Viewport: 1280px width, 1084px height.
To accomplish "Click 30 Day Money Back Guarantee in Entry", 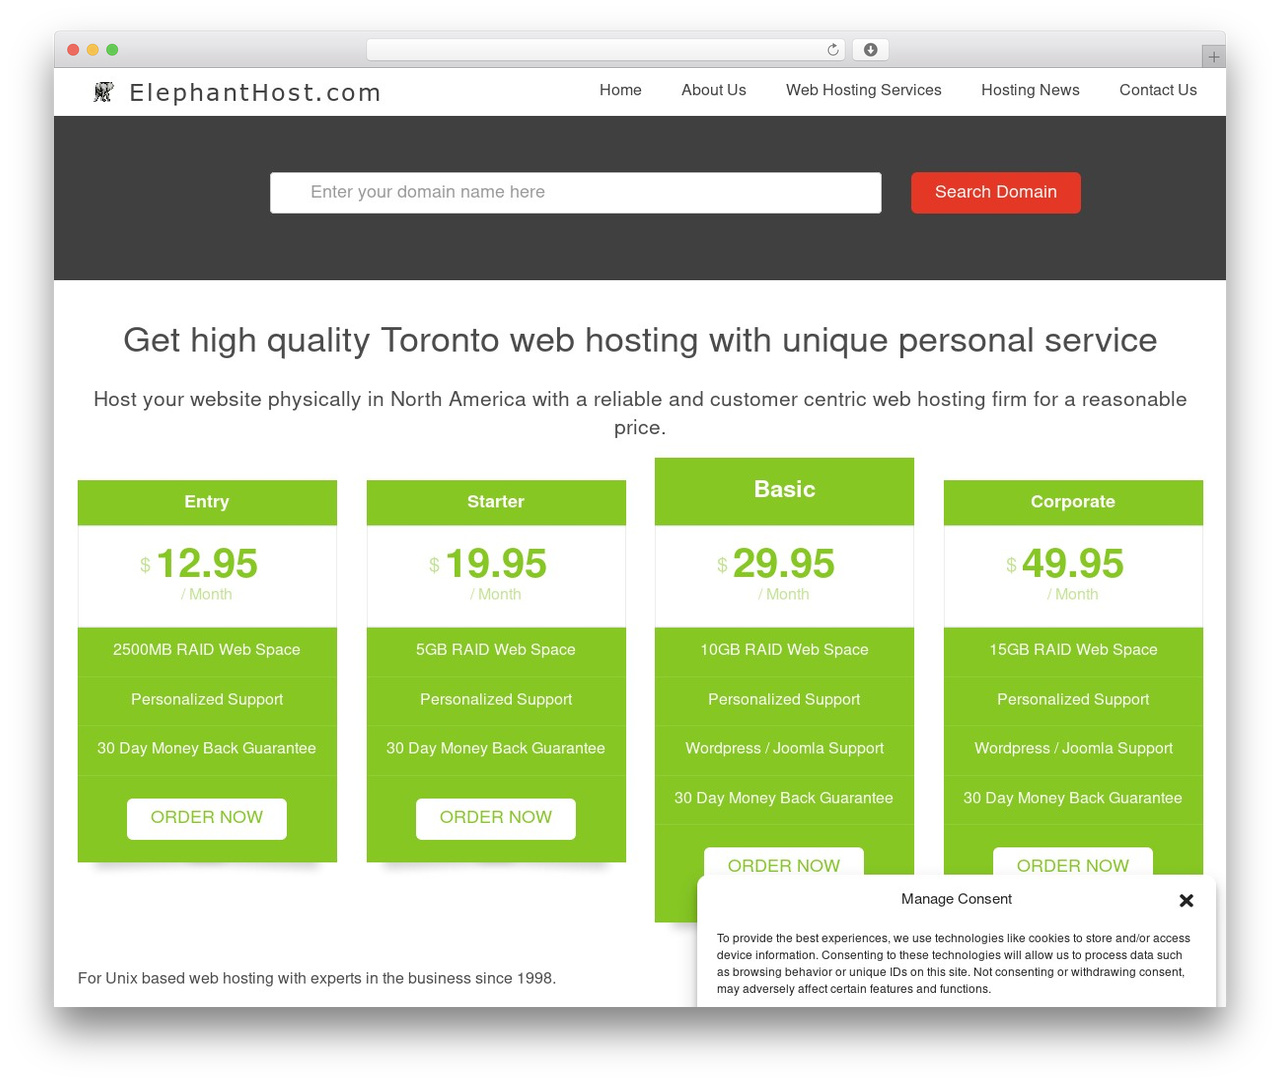I will pos(207,749).
